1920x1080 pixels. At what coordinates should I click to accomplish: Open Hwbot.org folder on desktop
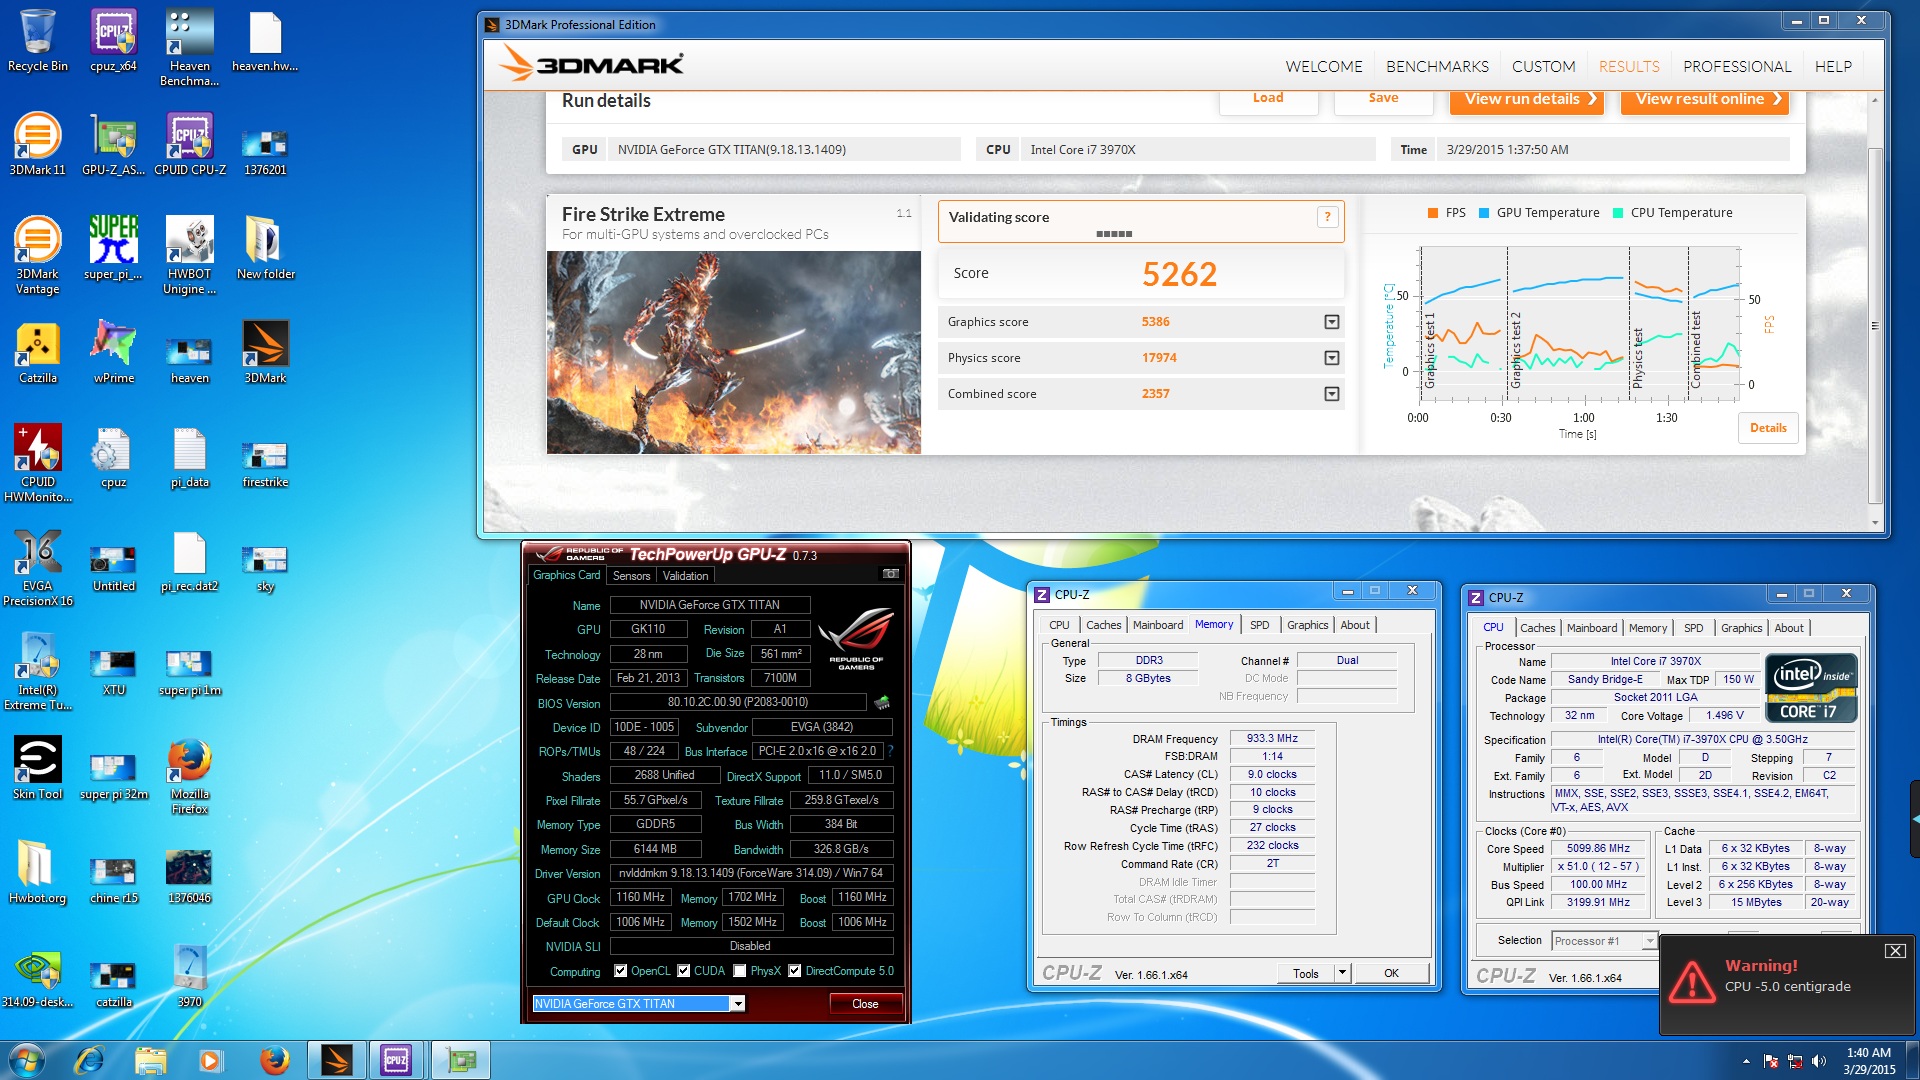pos(38,872)
